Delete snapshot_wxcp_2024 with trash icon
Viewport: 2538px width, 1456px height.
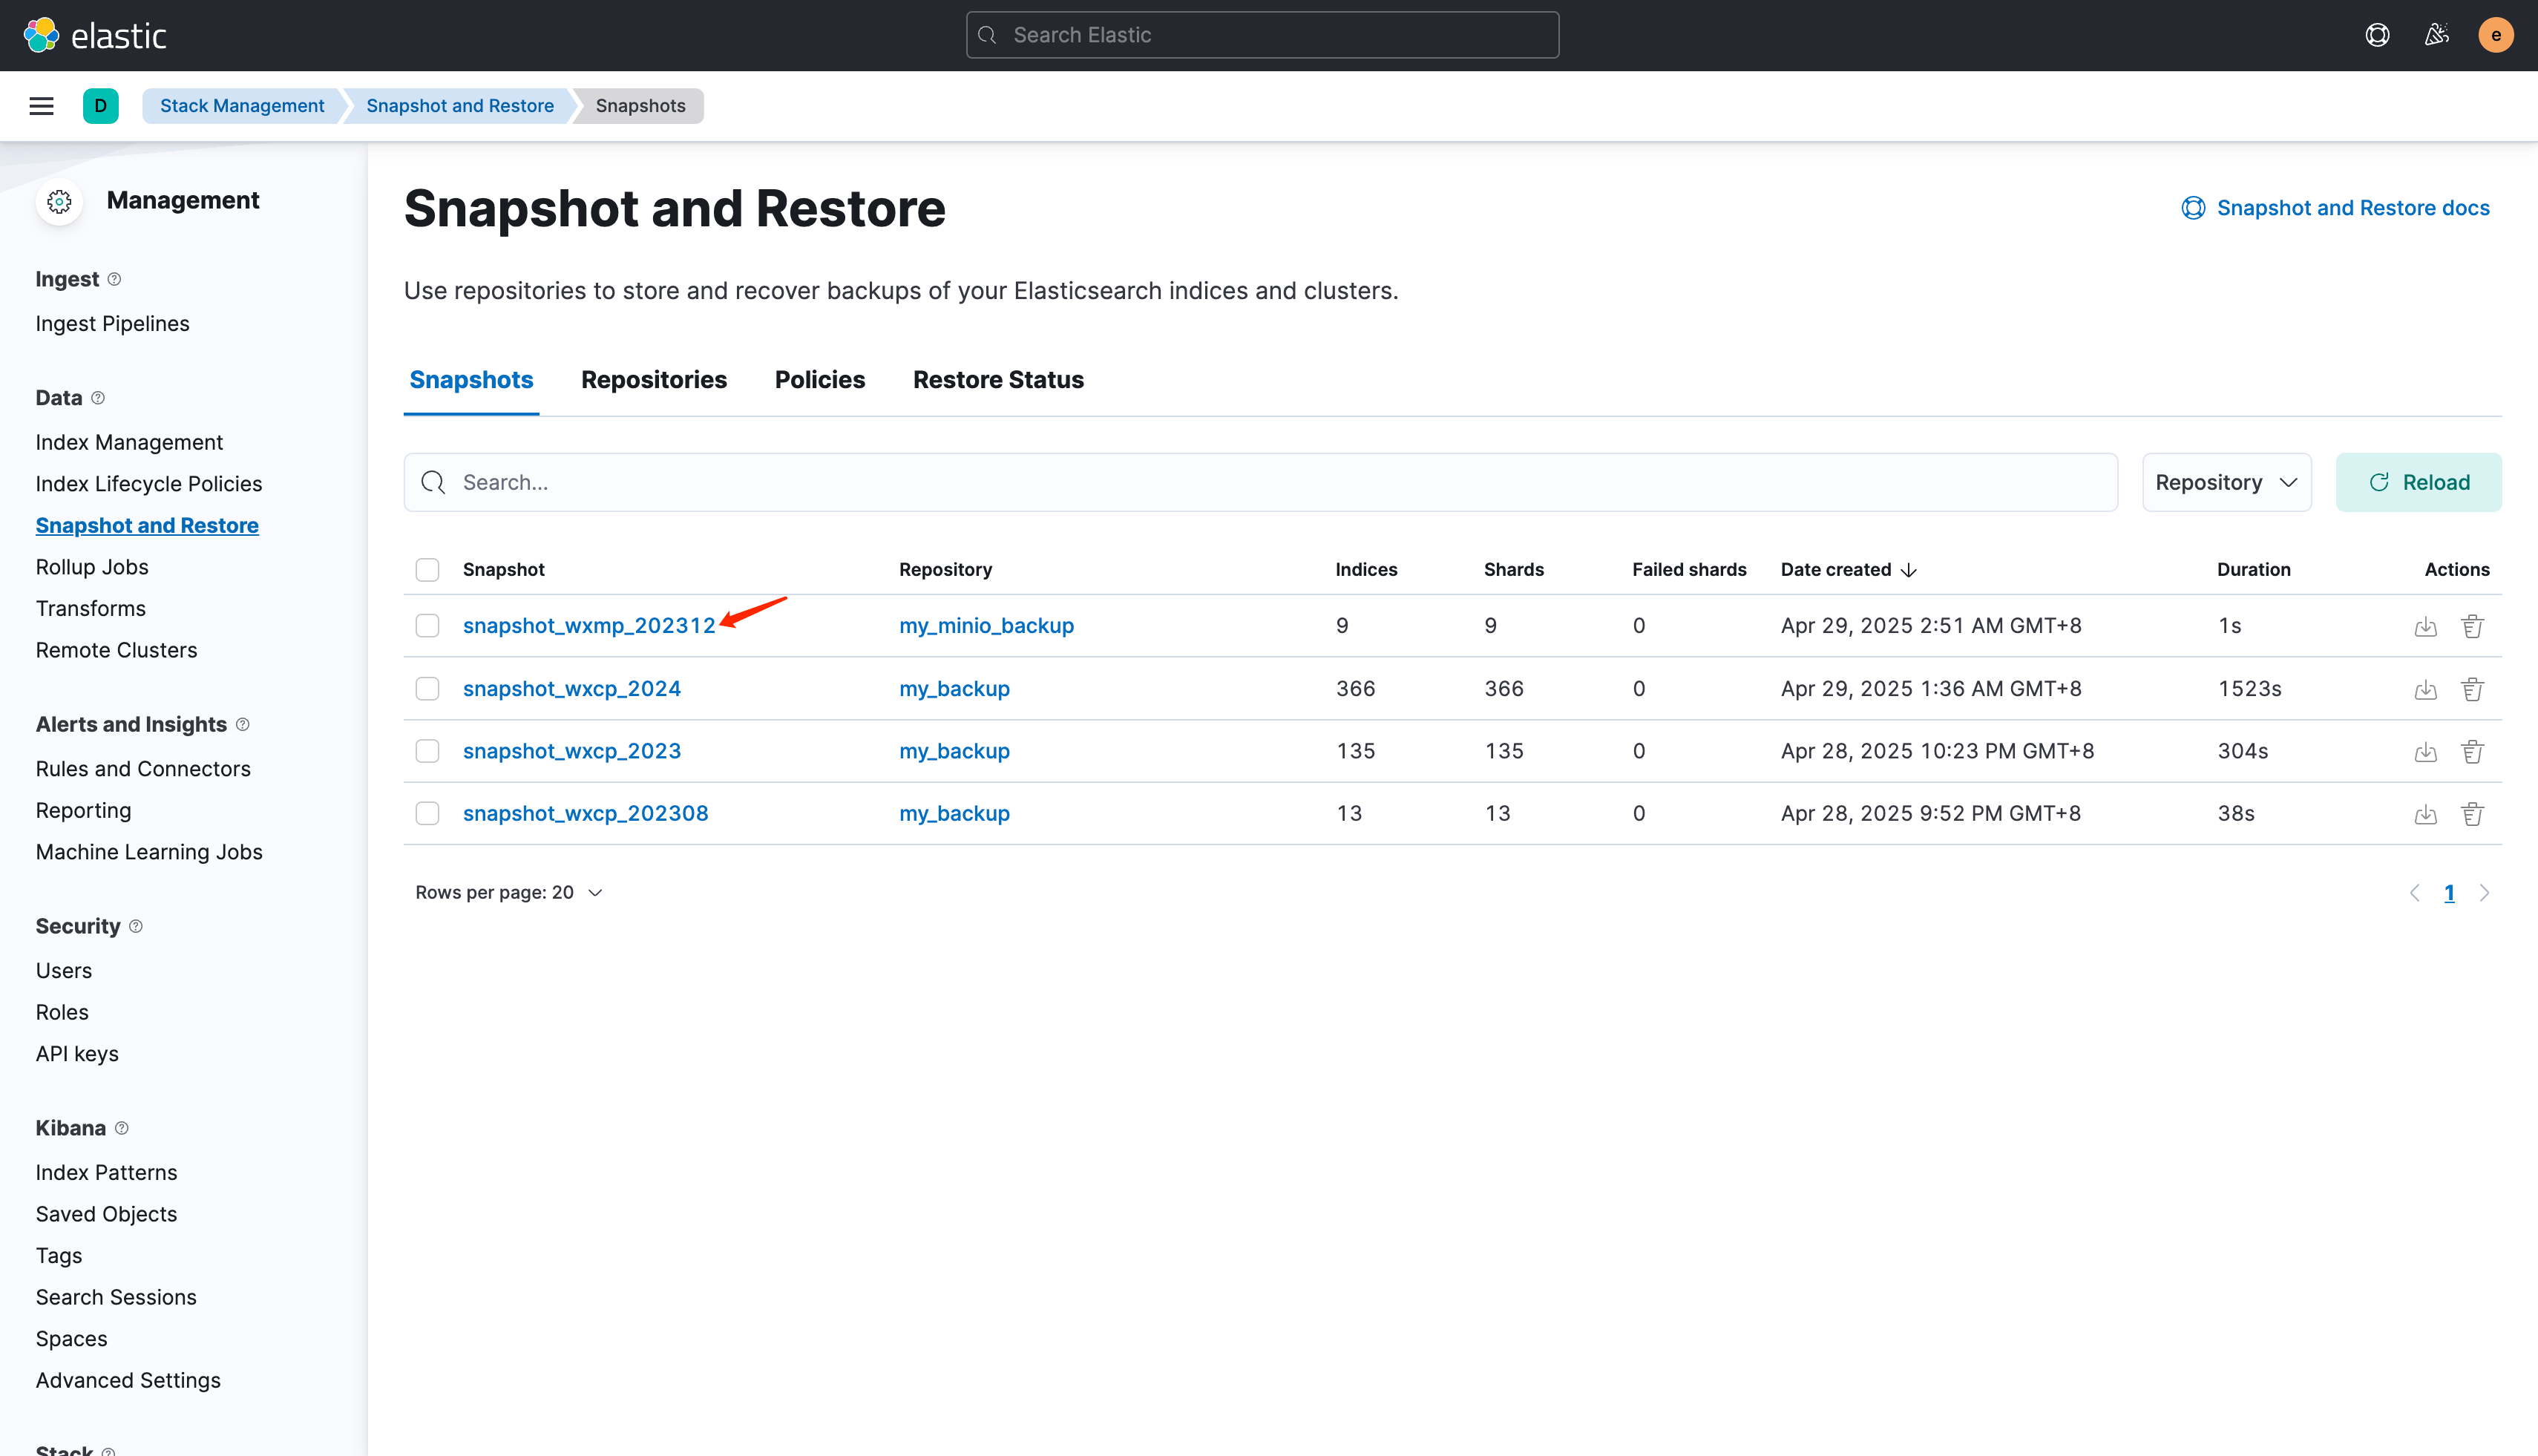click(x=2472, y=689)
